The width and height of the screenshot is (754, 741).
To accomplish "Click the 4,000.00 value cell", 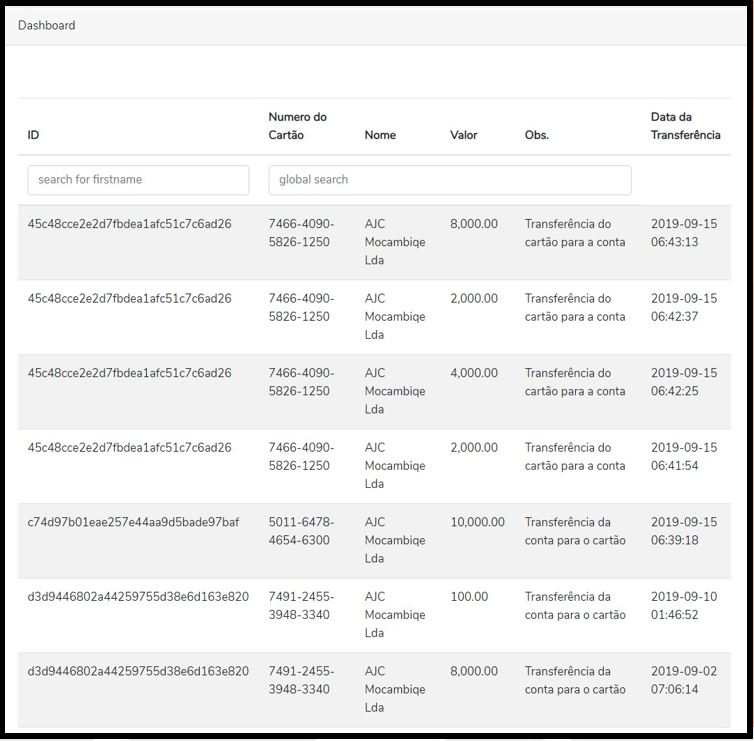I will 473,373.
